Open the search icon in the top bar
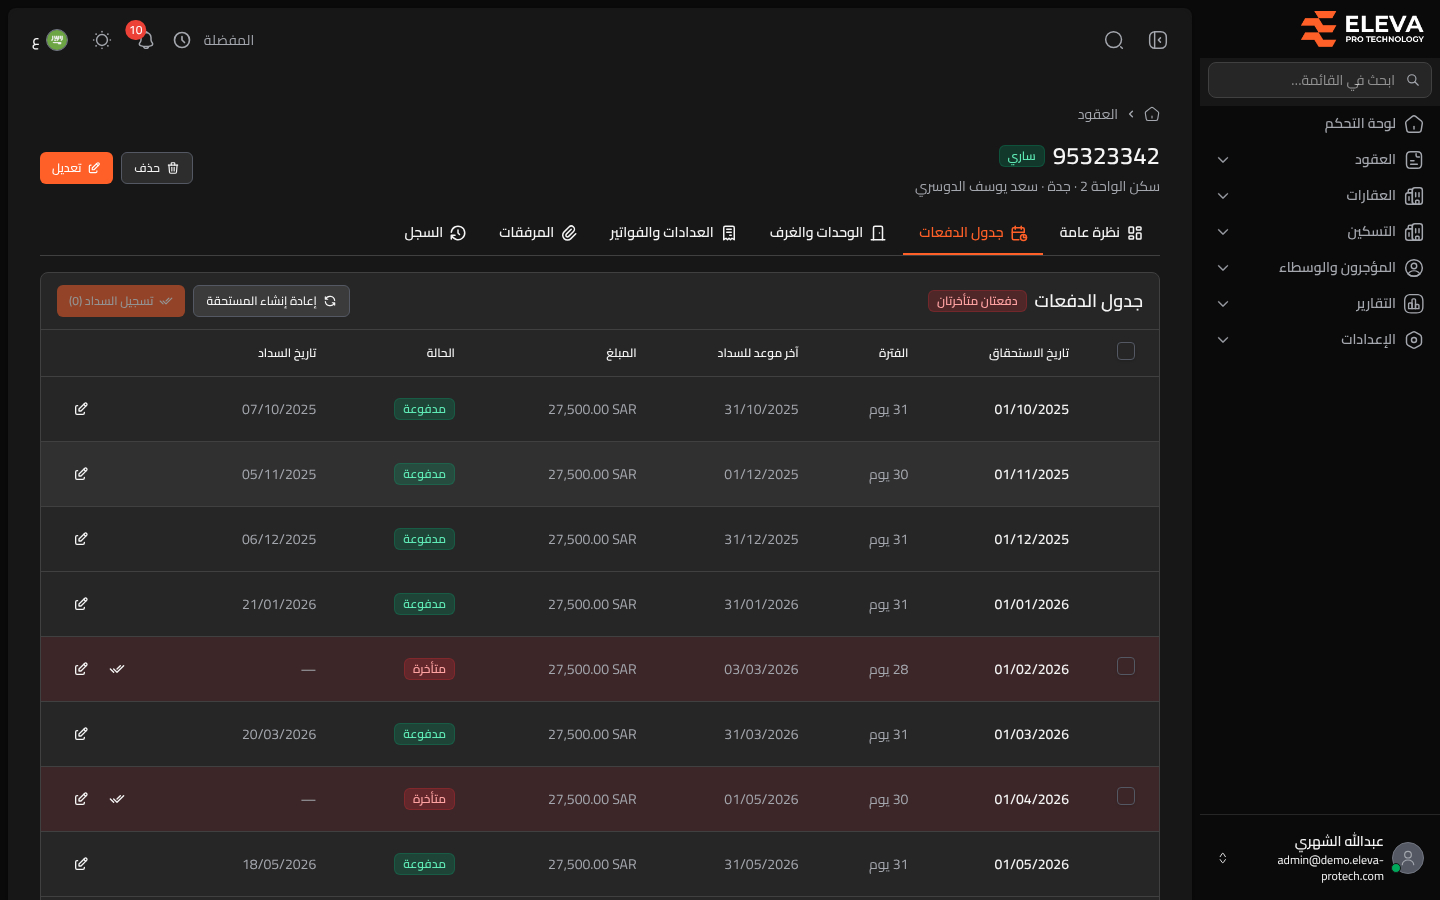Screen dimensions: 1440x900 tap(1114, 40)
